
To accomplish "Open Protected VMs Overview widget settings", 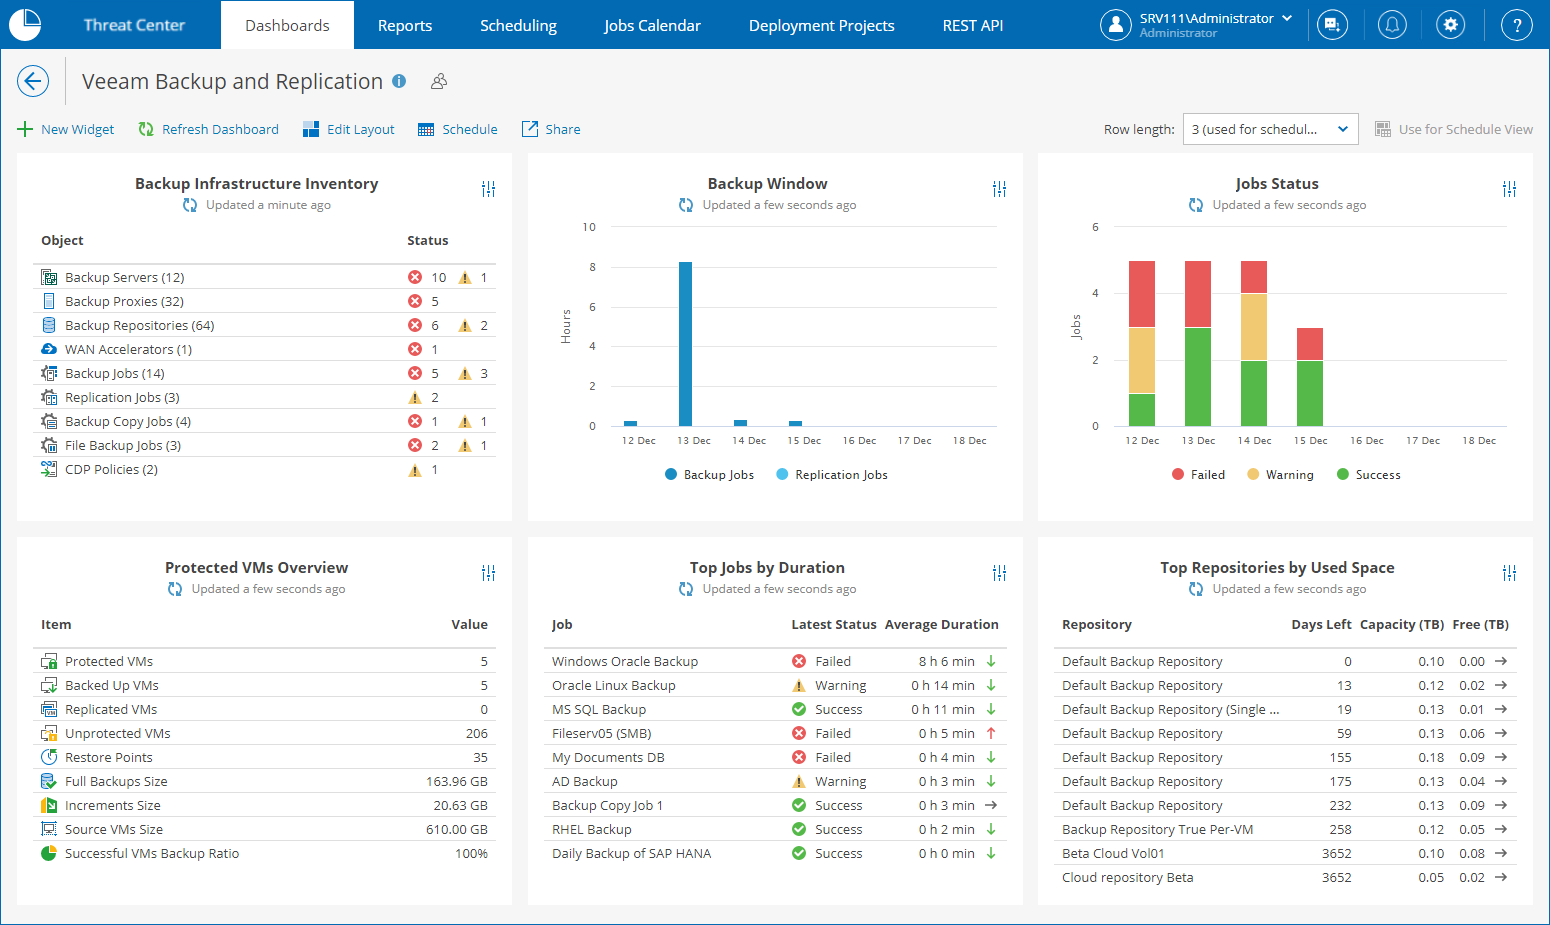I will [x=488, y=573].
